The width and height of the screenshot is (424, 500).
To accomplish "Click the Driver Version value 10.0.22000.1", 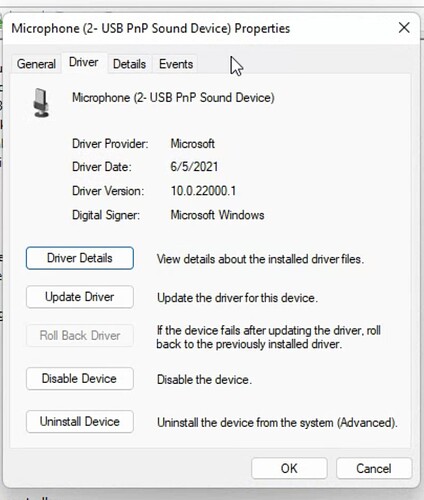I will tap(203, 191).
